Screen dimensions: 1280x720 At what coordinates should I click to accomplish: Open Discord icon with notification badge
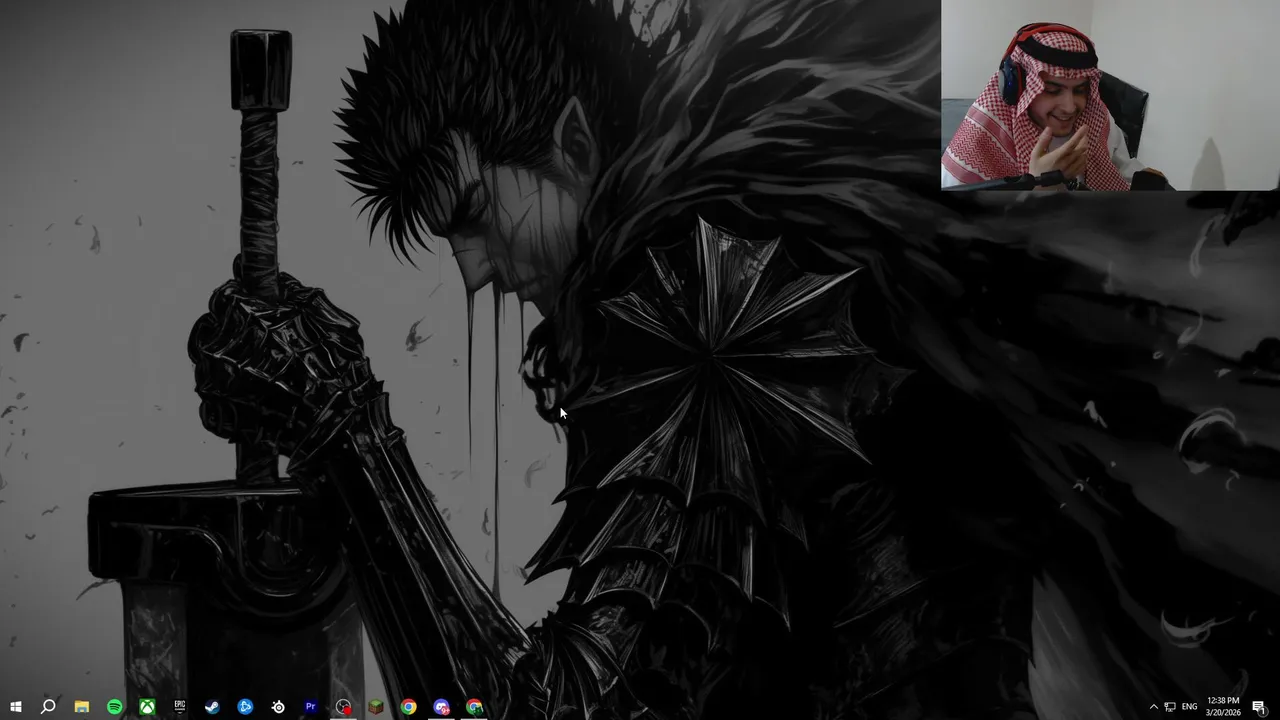(441, 707)
